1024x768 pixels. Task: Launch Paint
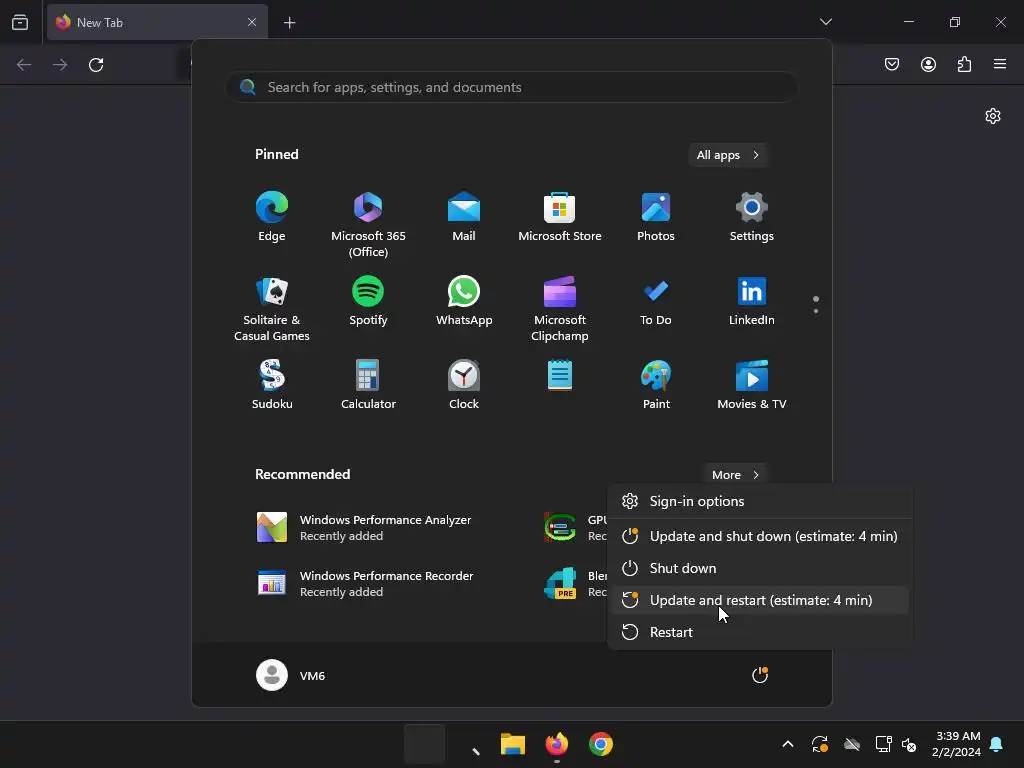[656, 385]
